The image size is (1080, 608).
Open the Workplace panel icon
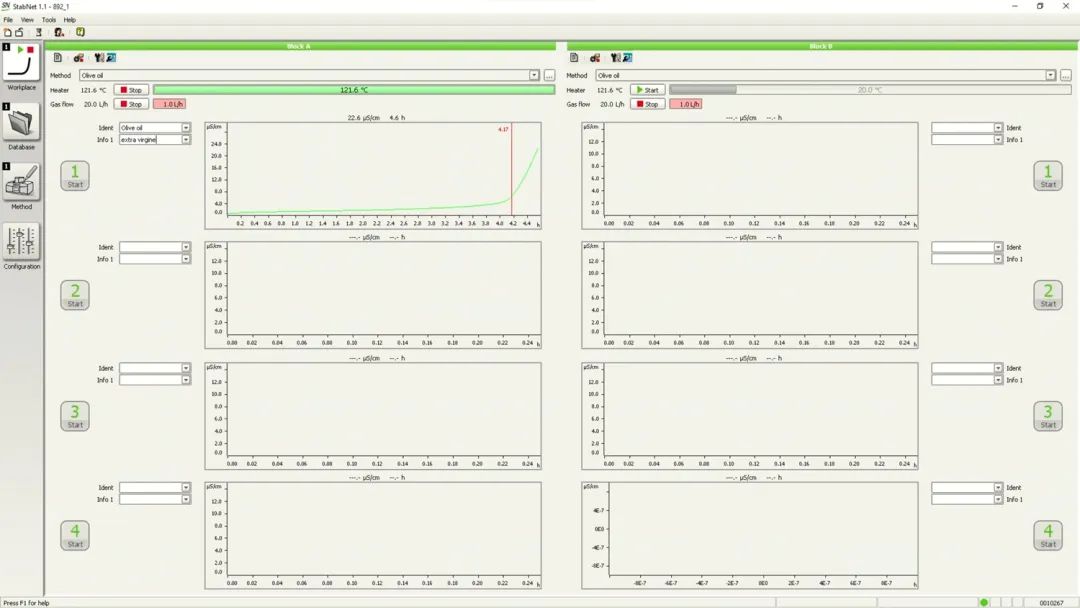coord(21,64)
